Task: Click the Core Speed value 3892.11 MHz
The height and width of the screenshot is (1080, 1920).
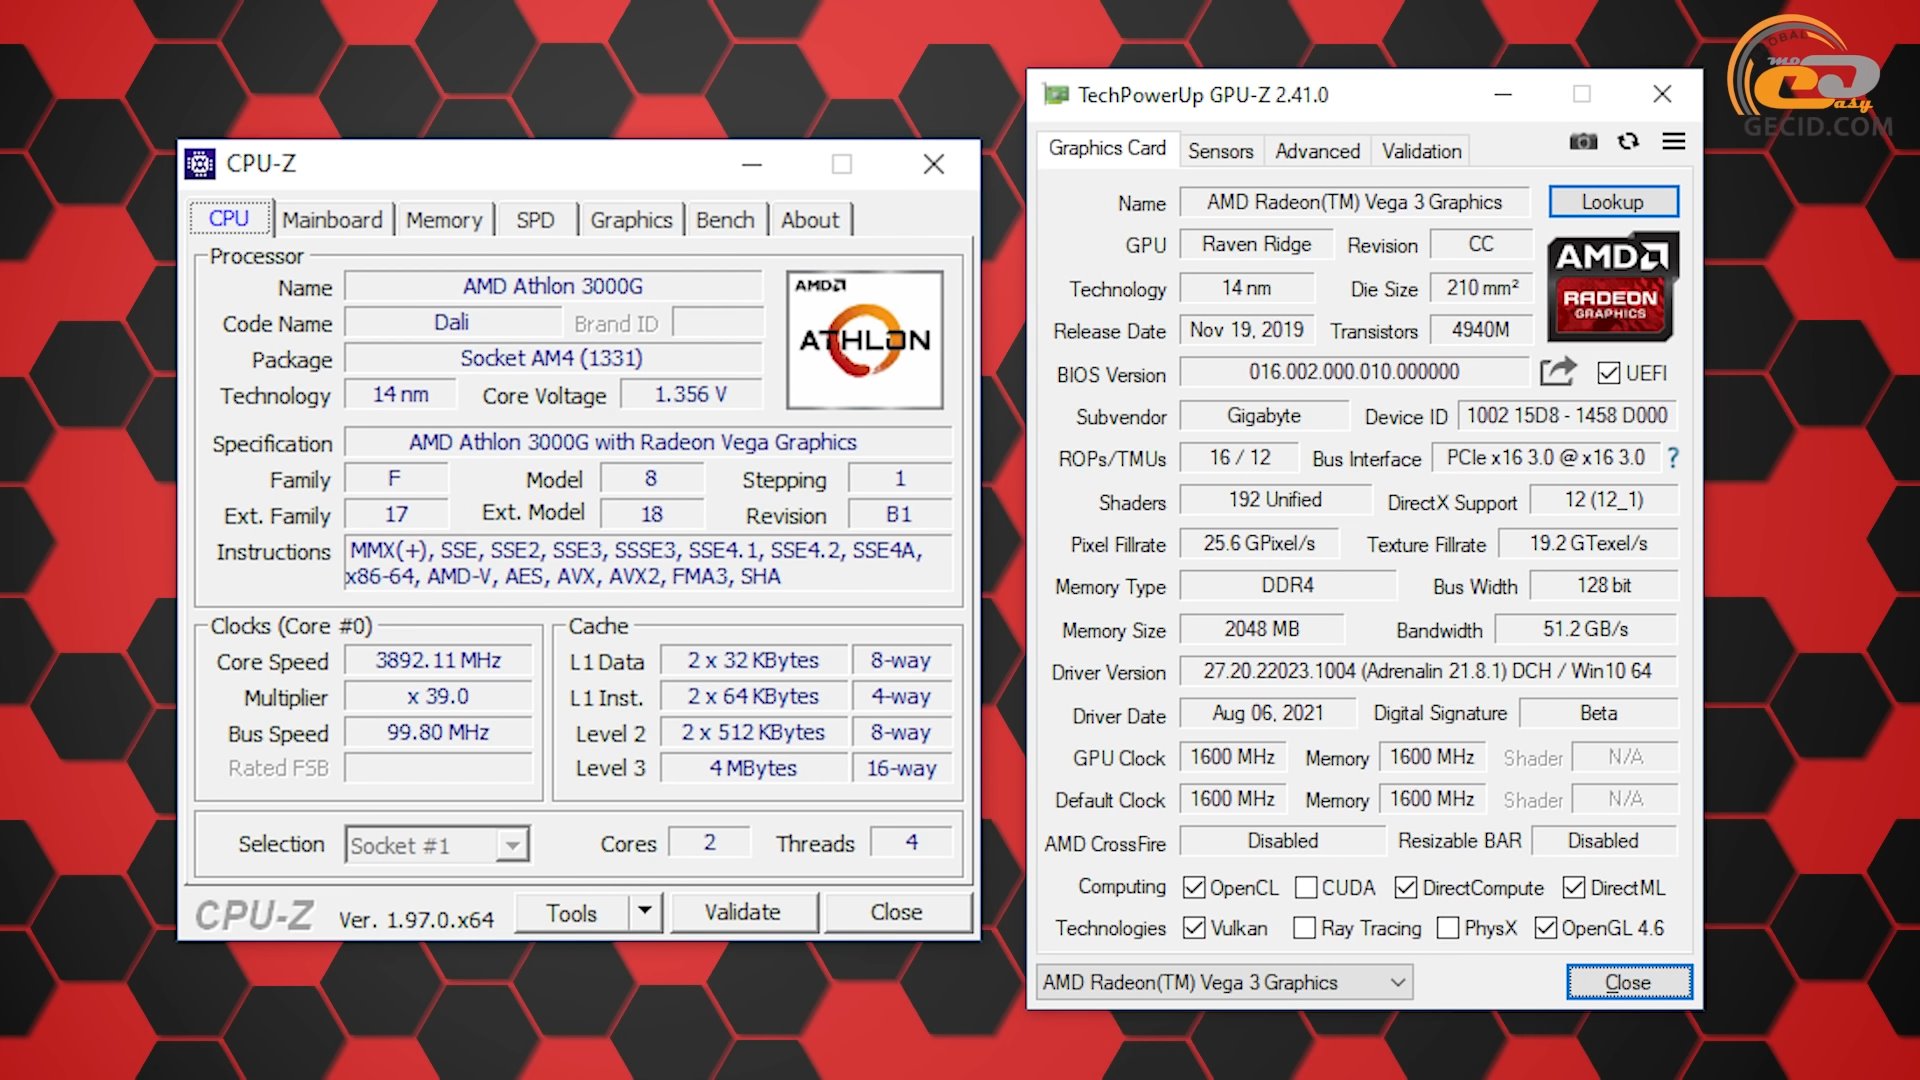Action: coord(438,660)
